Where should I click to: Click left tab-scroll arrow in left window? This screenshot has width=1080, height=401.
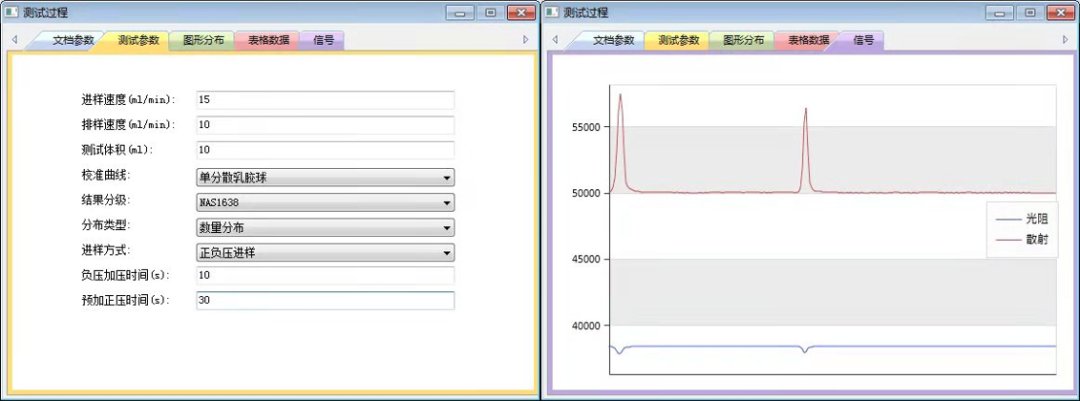[x=15, y=40]
